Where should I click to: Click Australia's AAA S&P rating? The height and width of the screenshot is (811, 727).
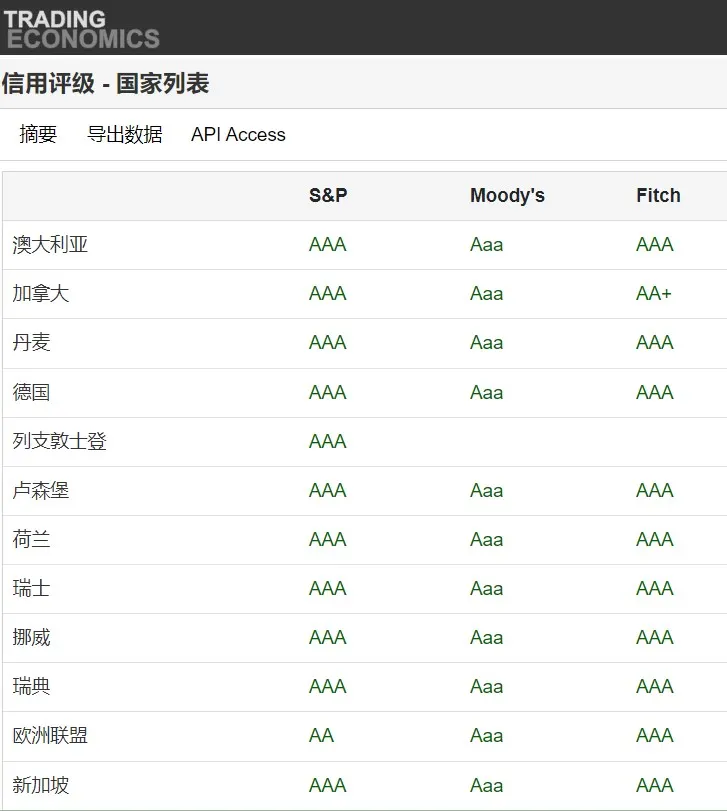[x=327, y=244]
